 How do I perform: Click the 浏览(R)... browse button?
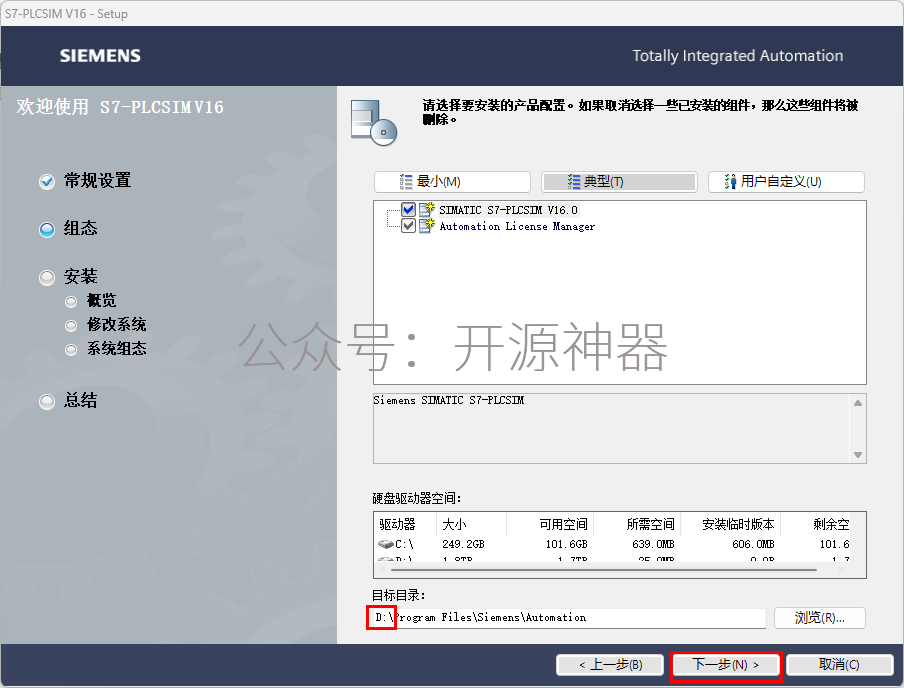click(x=819, y=618)
